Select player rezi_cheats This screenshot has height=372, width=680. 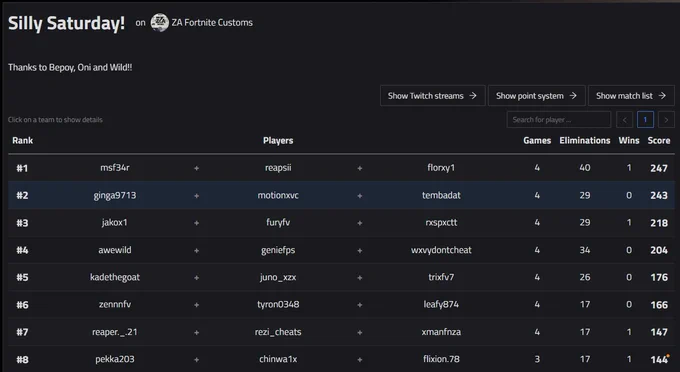[x=278, y=332]
